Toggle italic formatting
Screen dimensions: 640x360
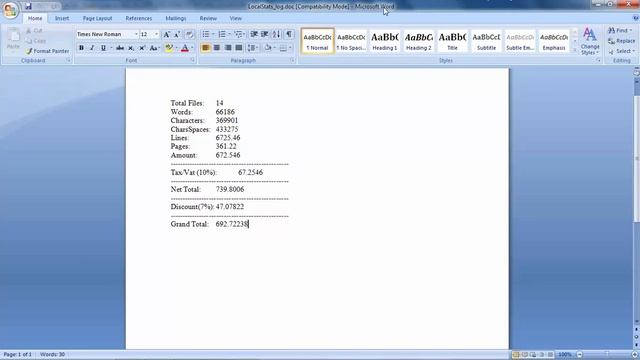coord(92,48)
